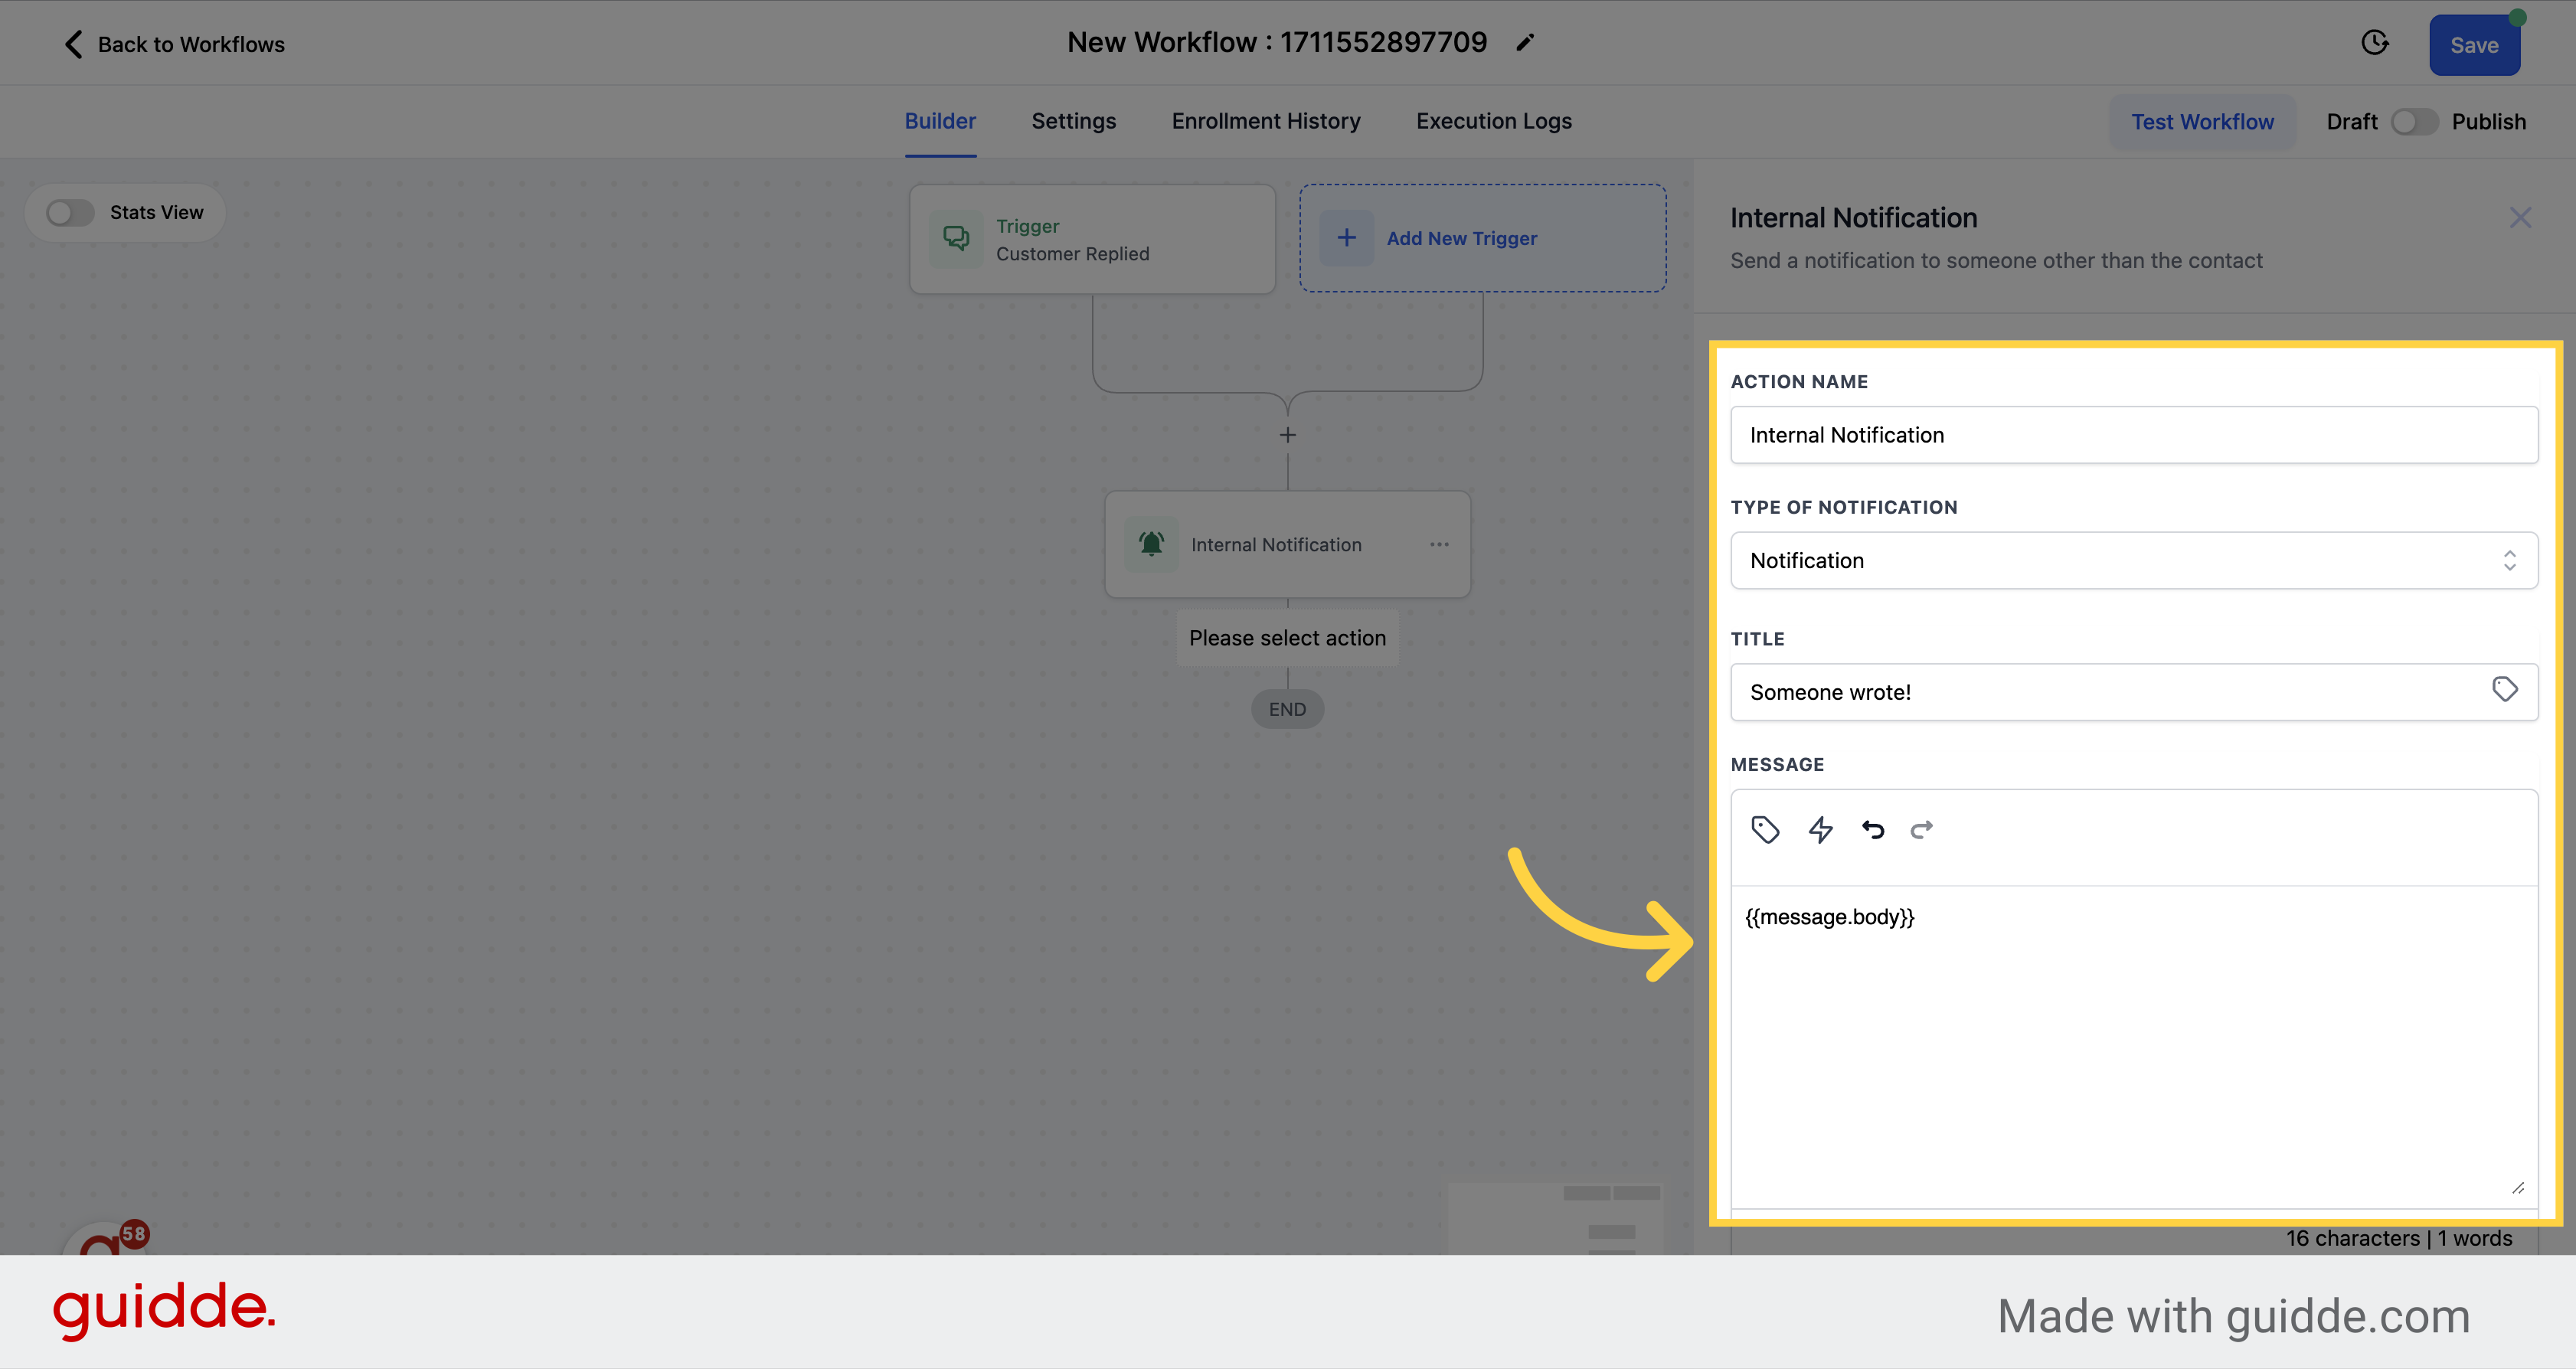Screen dimensions: 2576x1369
Task: Redo the message edit
Action: pos(1921,830)
